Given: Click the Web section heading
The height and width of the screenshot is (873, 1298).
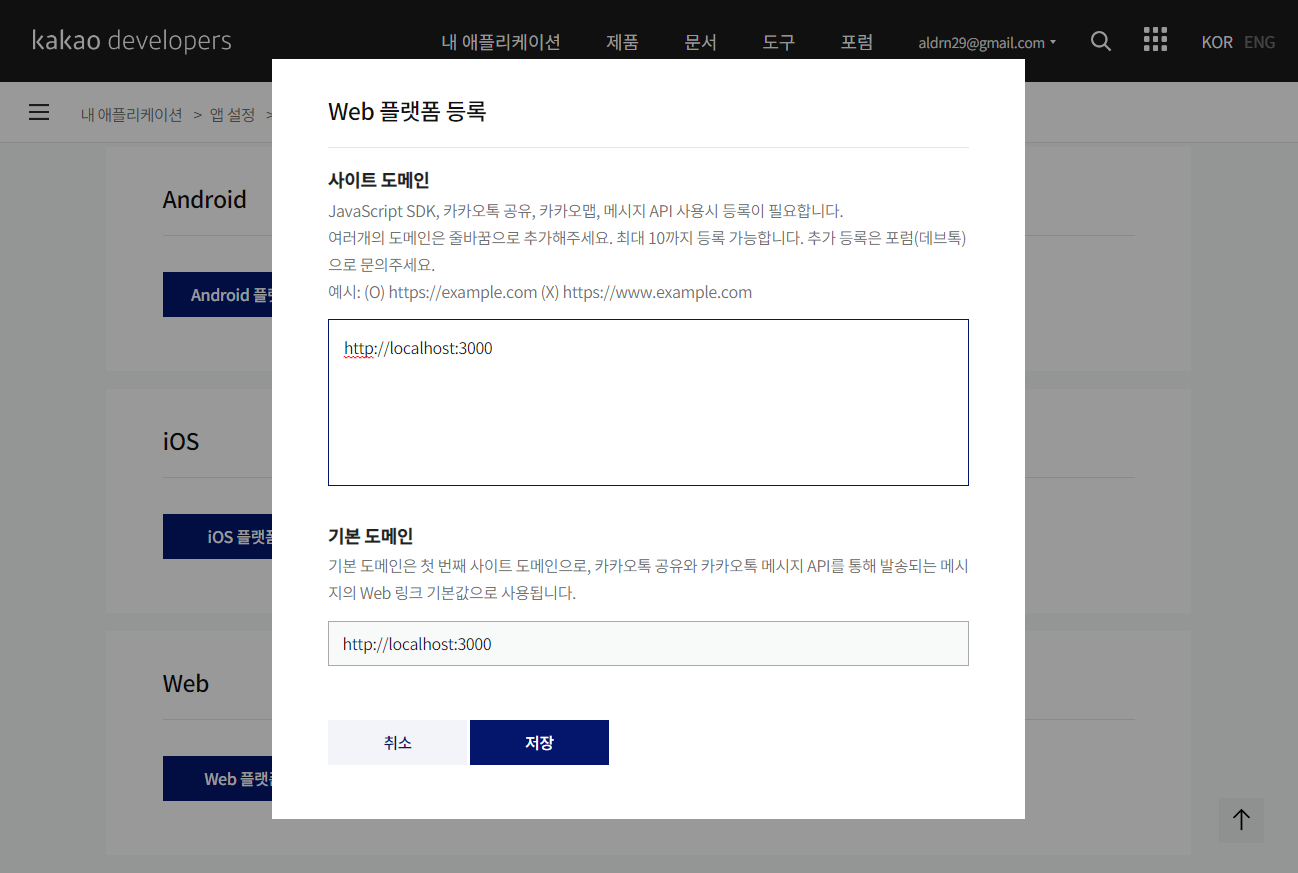Looking at the screenshot, I should (x=186, y=683).
